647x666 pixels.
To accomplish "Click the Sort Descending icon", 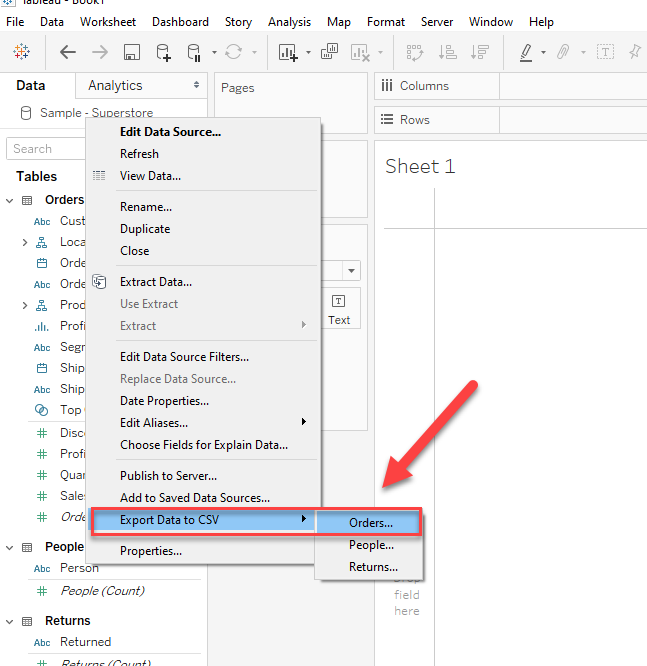I will pyautogui.click(x=480, y=52).
